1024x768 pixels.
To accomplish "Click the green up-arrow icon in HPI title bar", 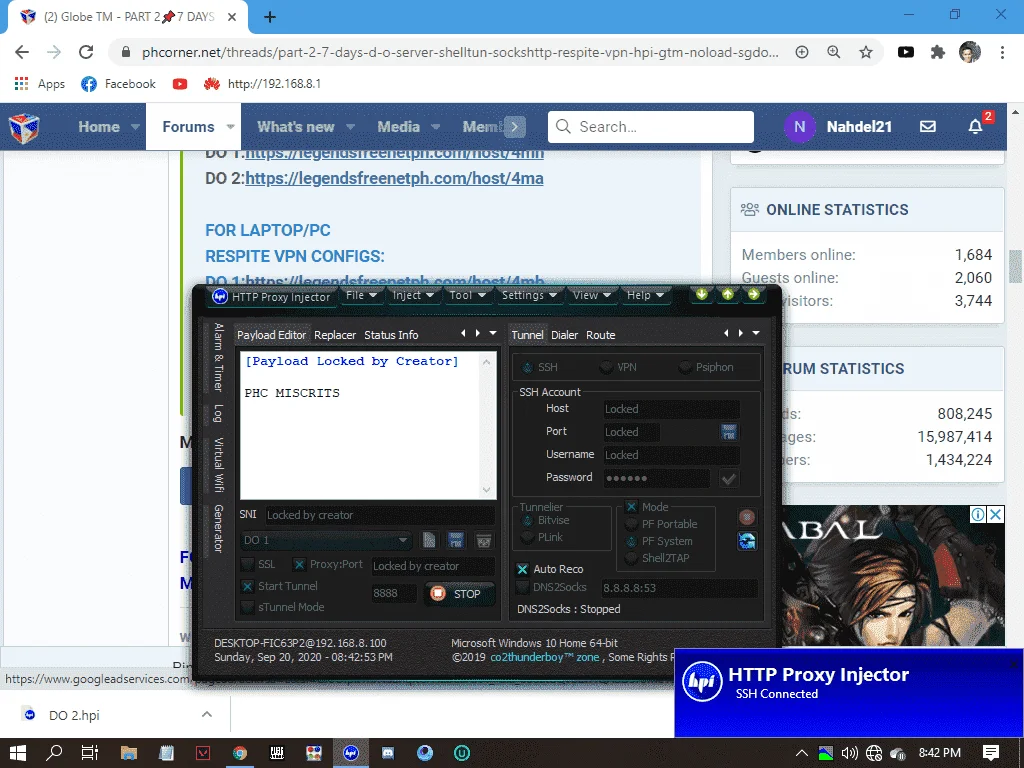I will tap(728, 295).
